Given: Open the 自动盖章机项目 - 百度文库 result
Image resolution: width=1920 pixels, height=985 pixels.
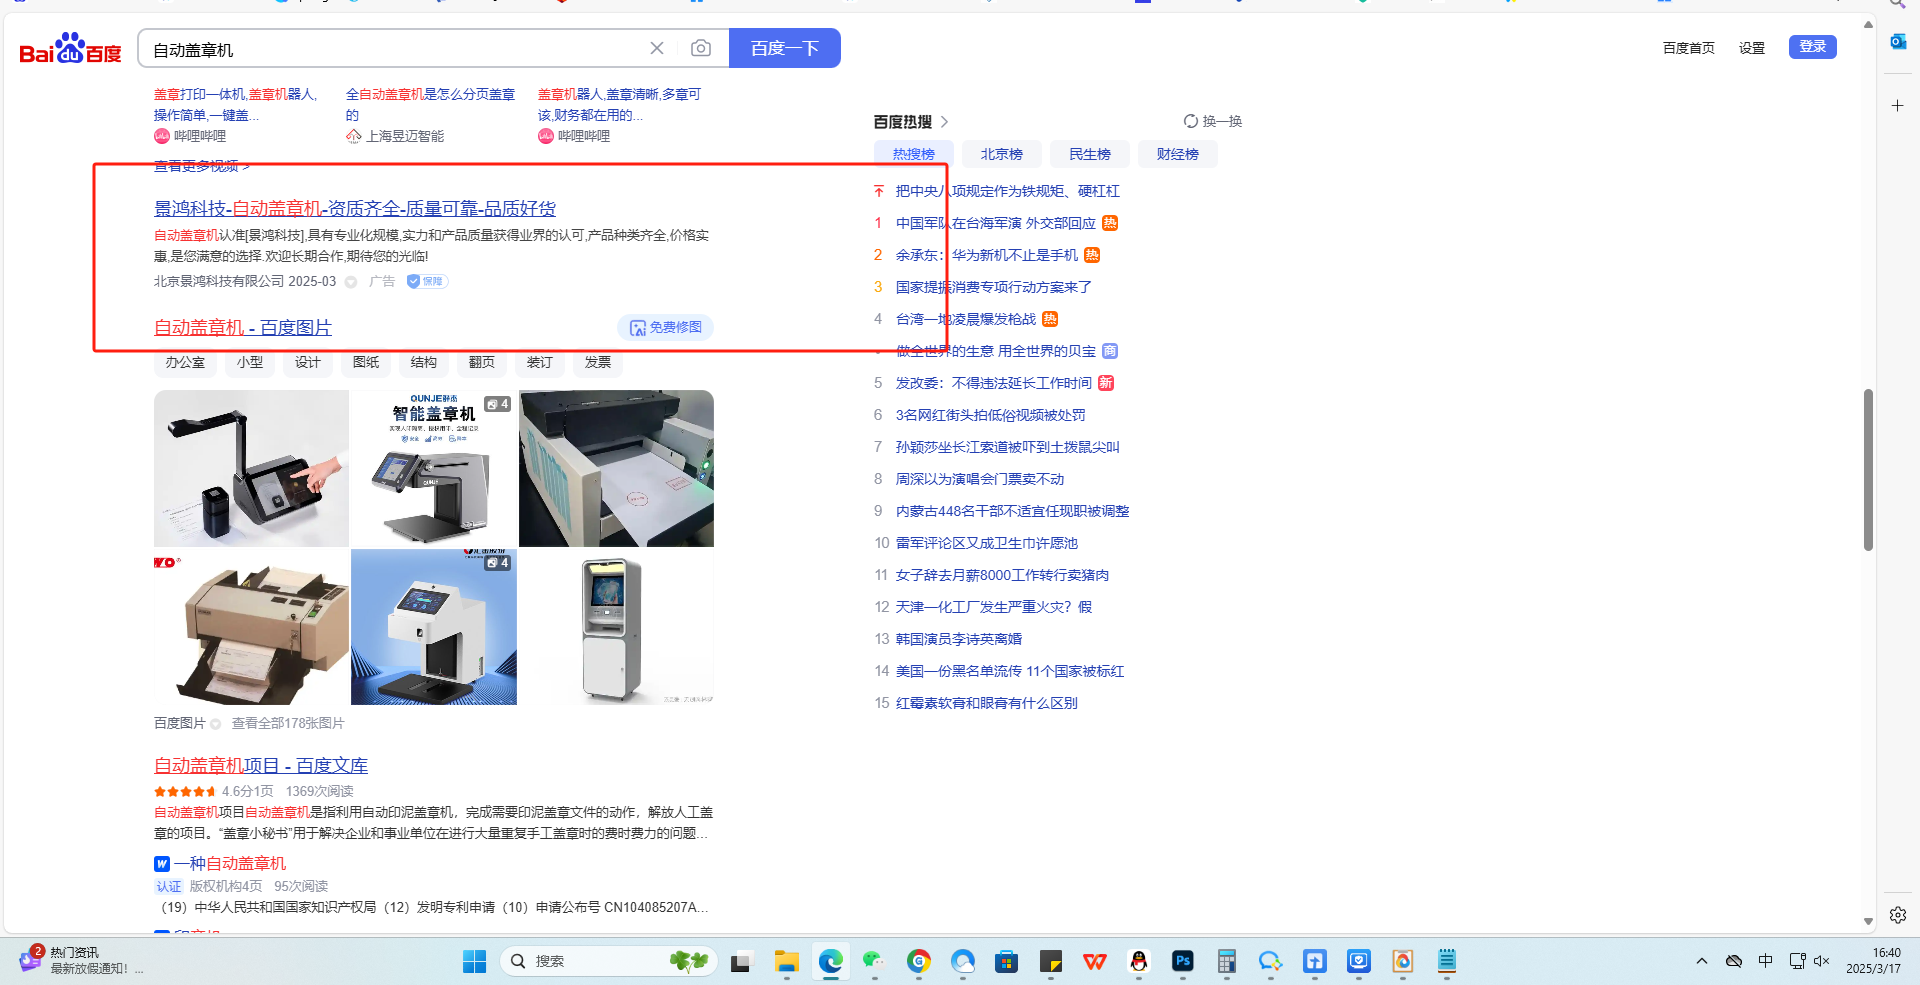Looking at the screenshot, I should [x=261, y=766].
